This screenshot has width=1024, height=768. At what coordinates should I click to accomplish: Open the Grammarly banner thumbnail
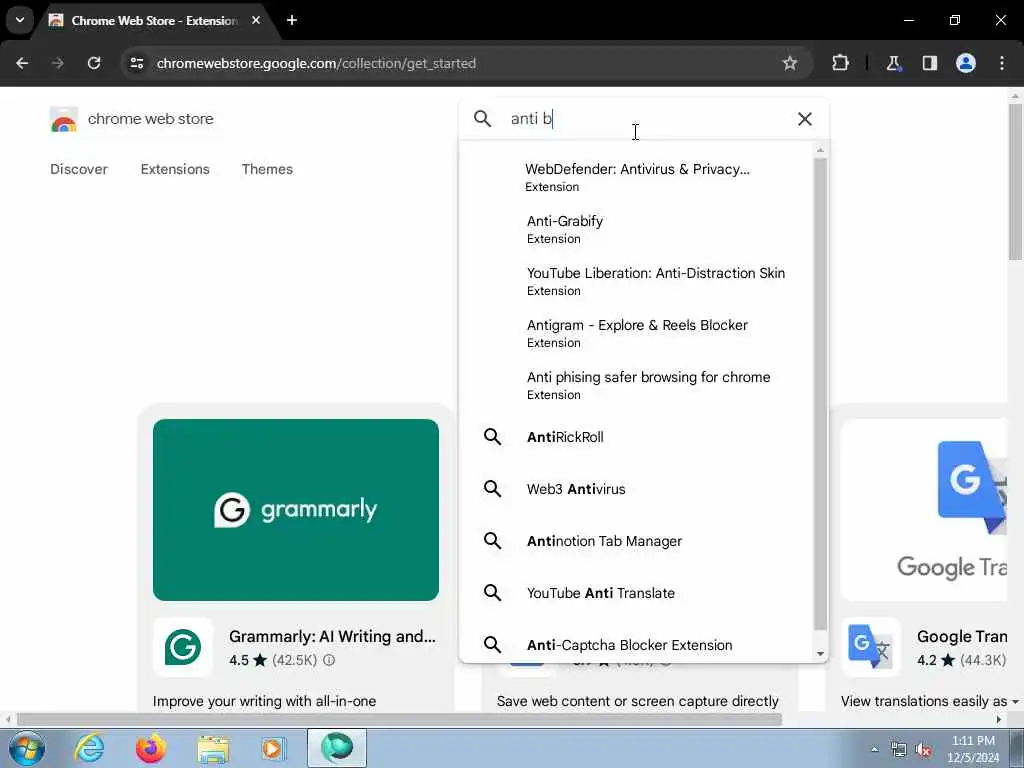pos(296,509)
